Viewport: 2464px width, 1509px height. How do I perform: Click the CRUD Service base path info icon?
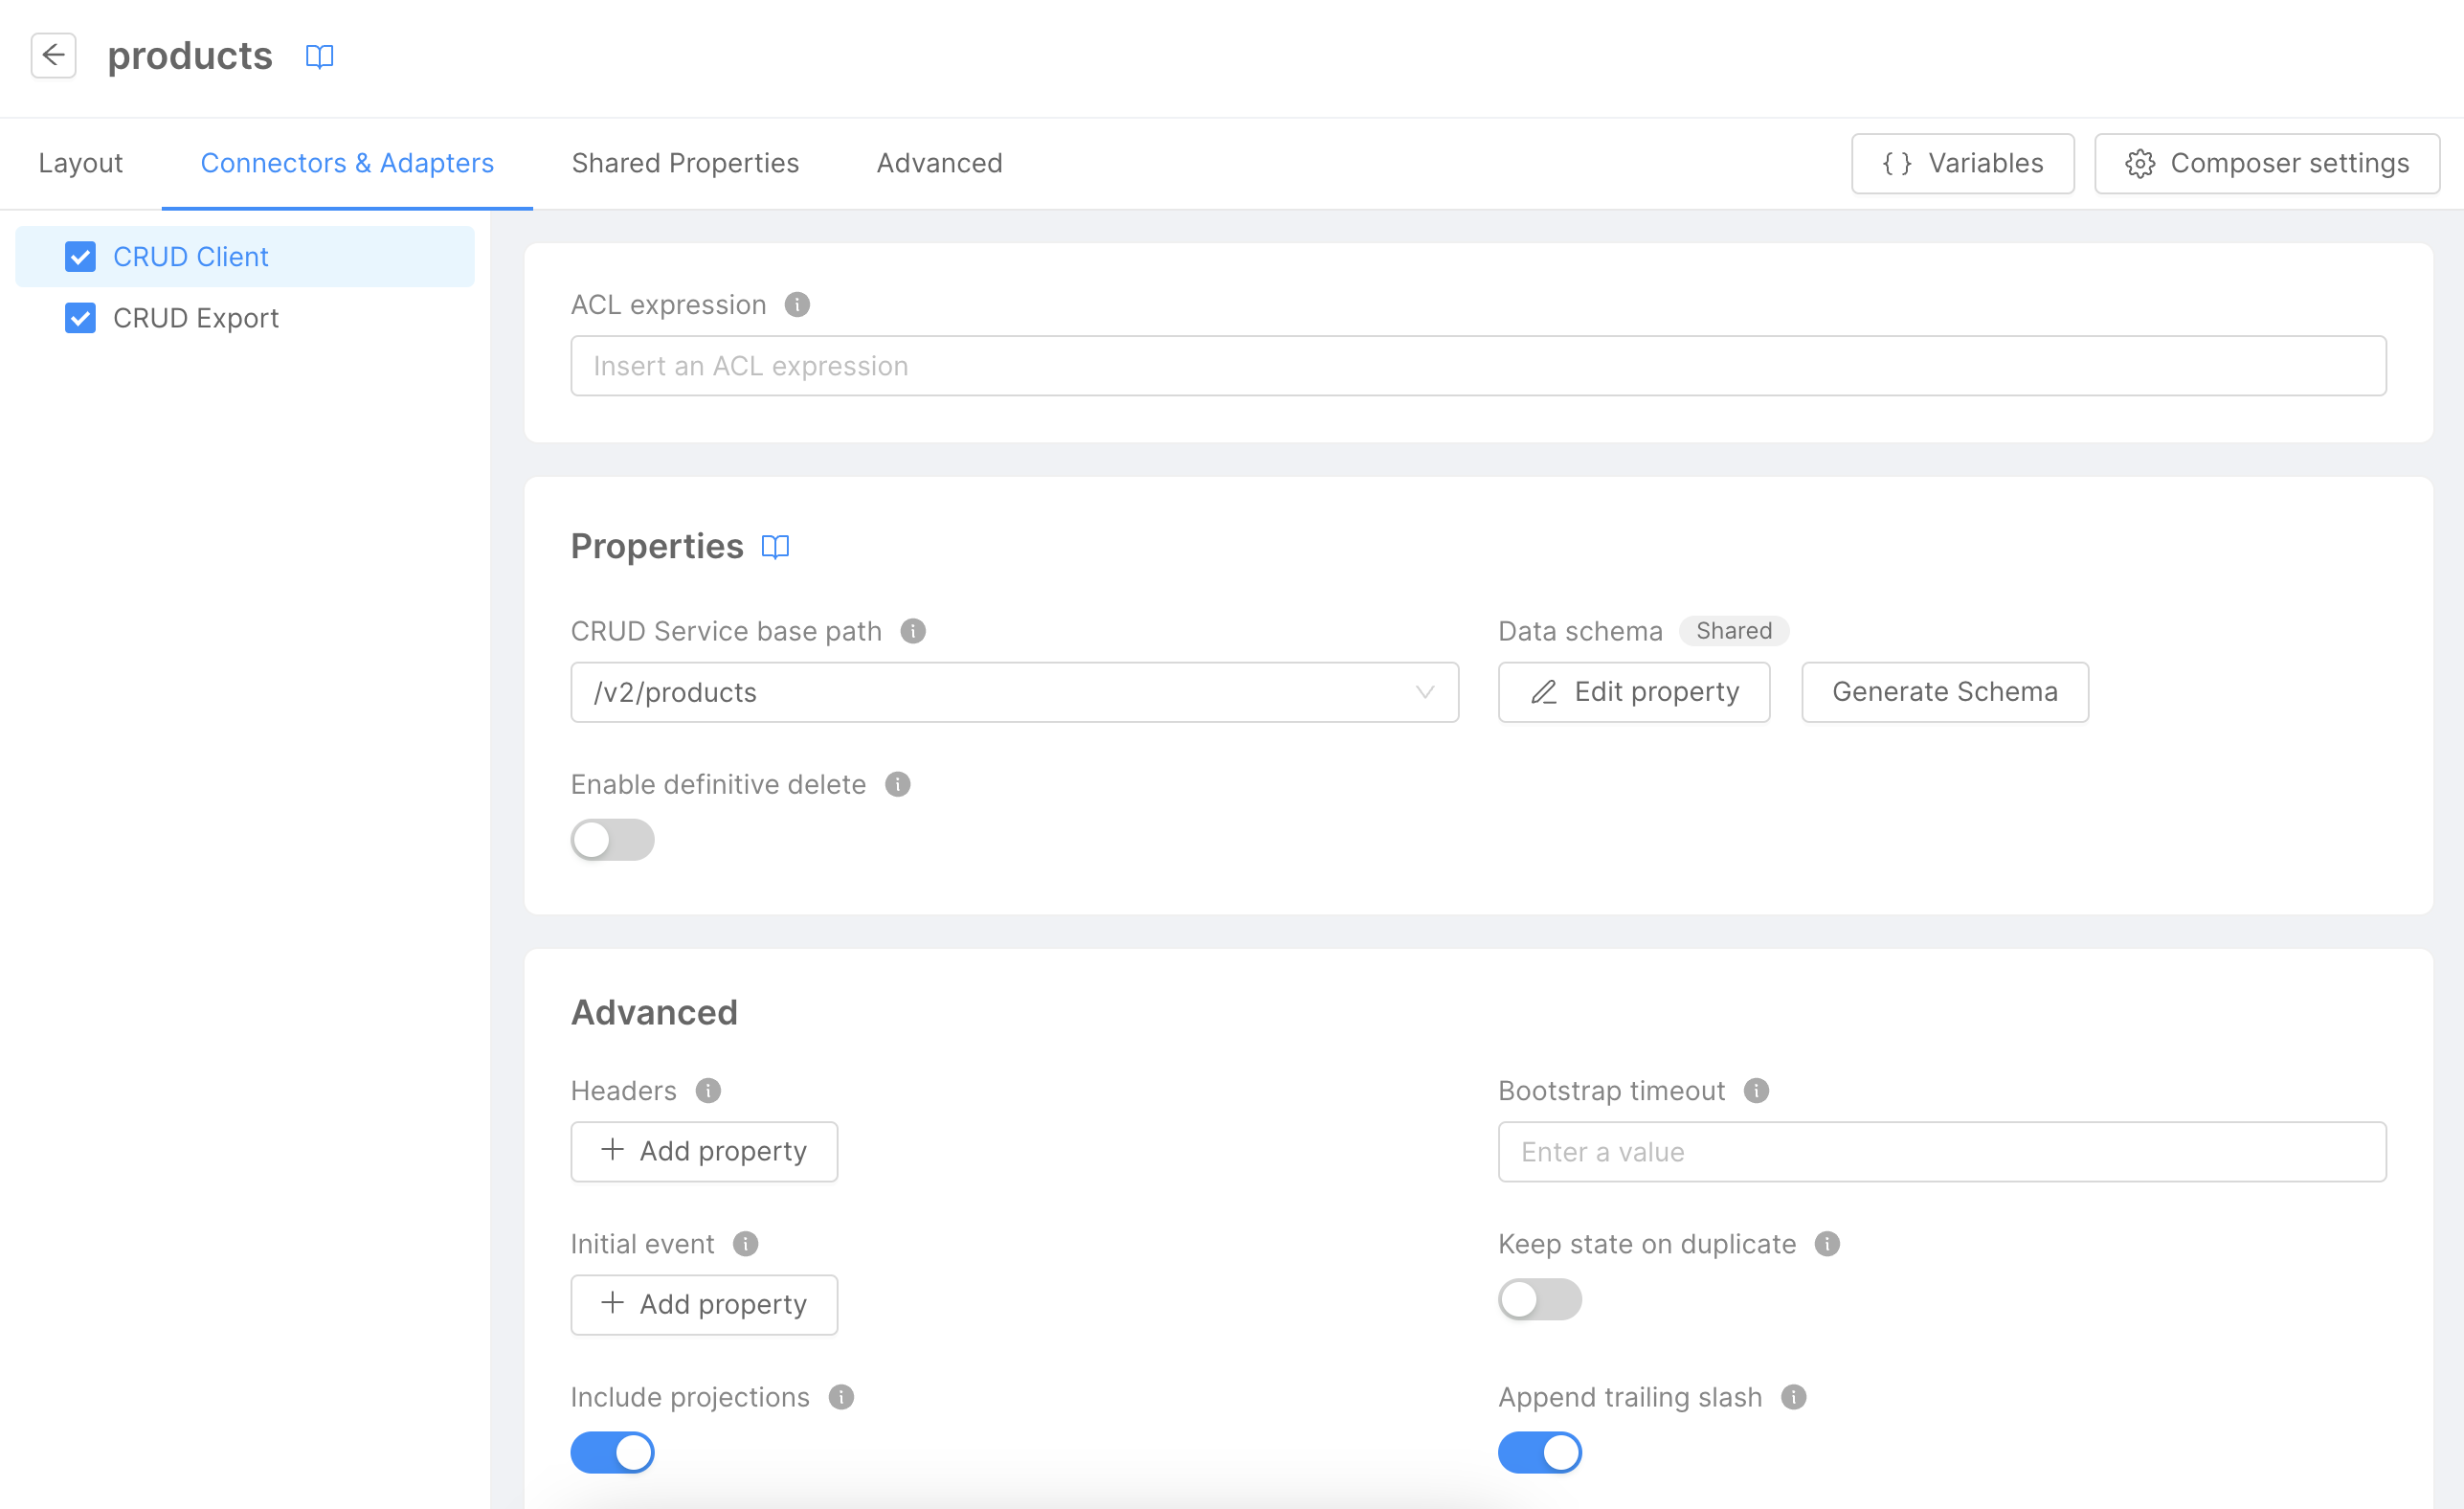[912, 631]
